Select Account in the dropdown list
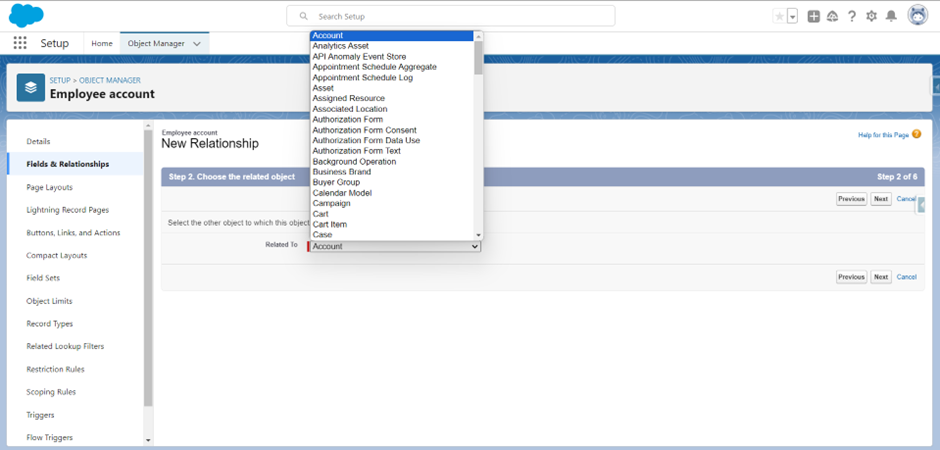 (392, 35)
